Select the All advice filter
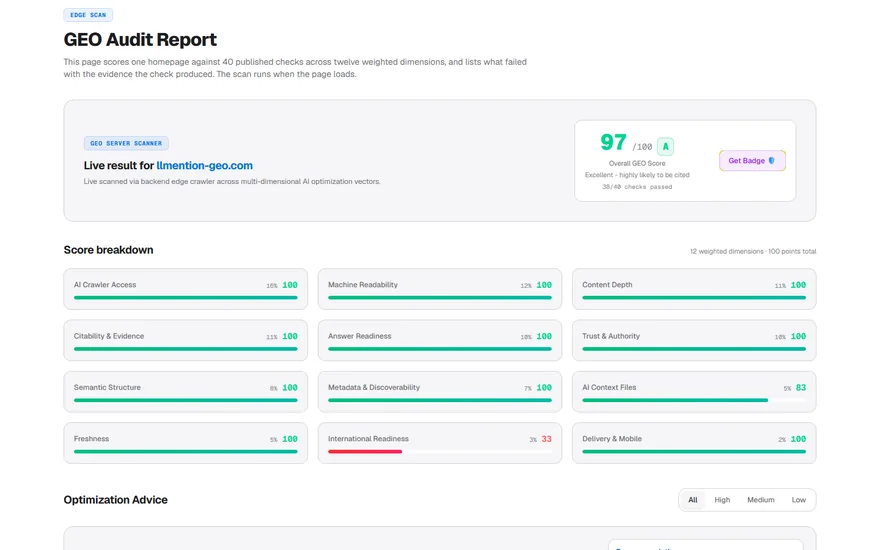This screenshot has width=880, height=550. (x=693, y=499)
